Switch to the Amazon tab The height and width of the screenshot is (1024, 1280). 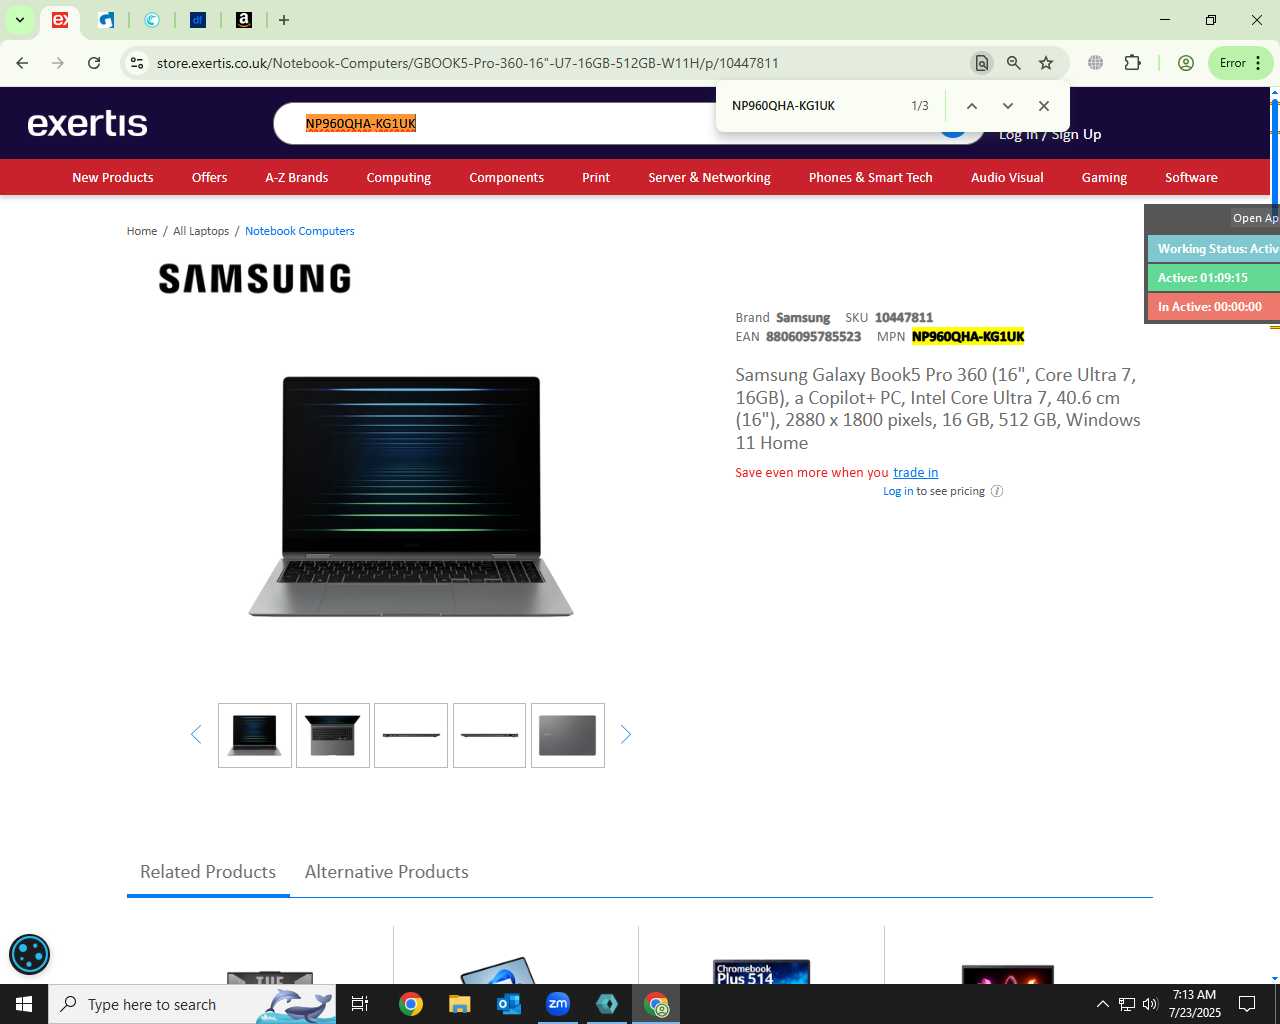tap(244, 20)
